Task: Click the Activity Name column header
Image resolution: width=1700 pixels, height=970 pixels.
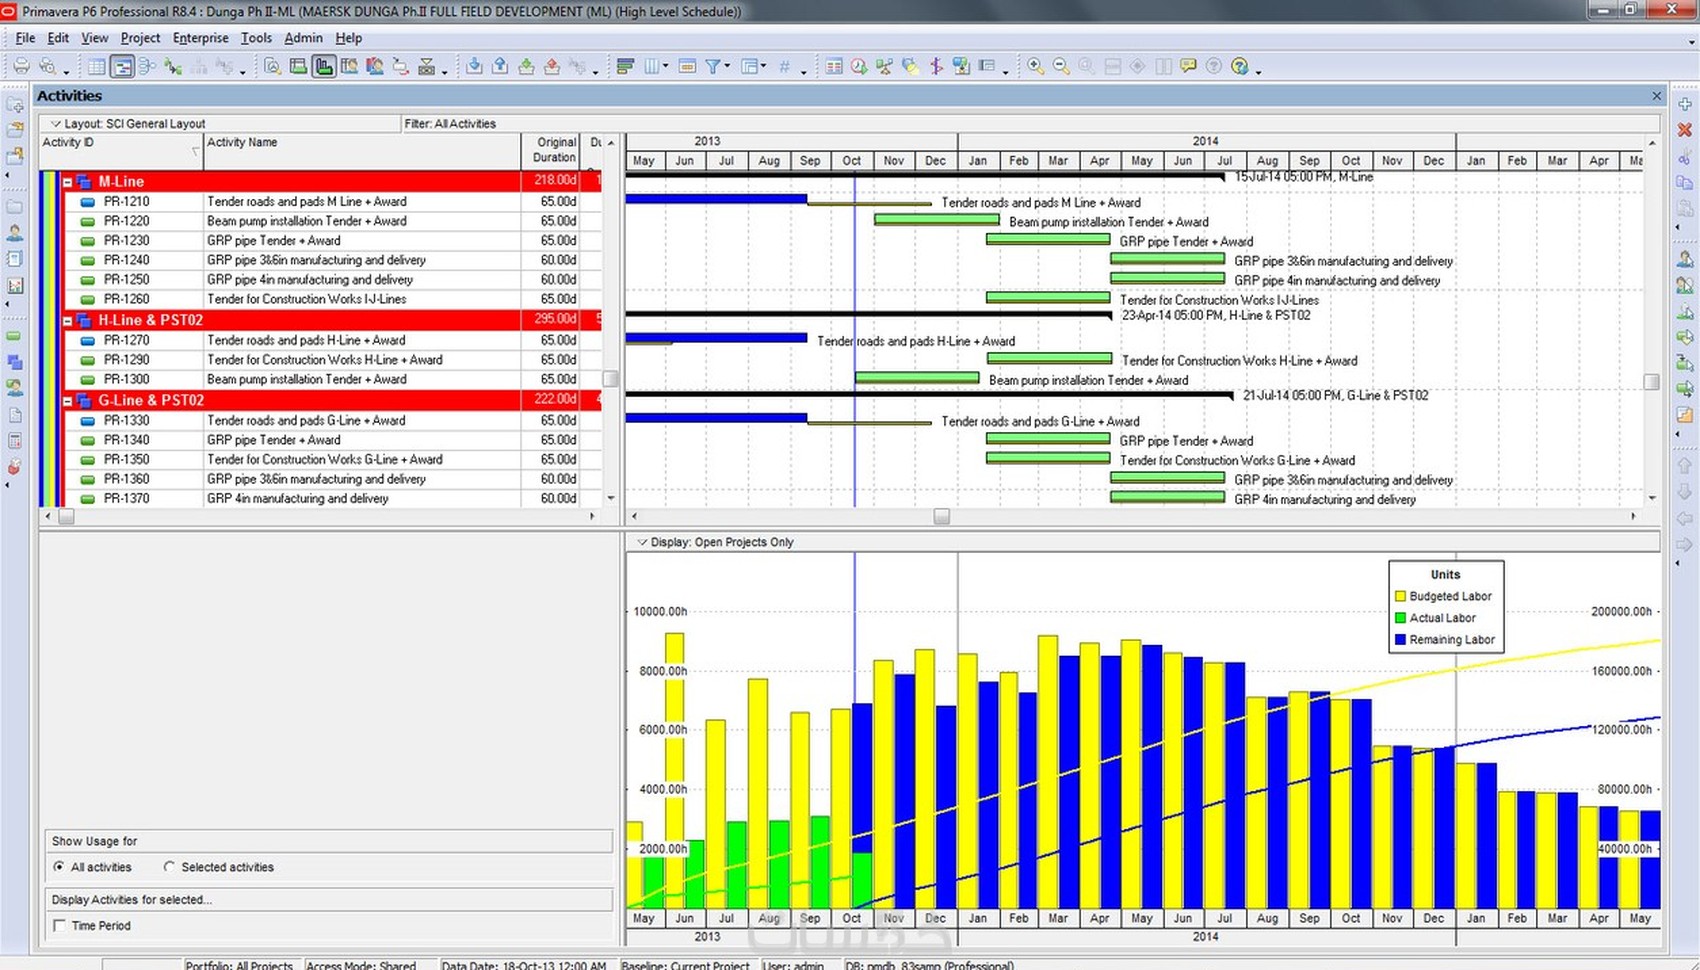Action: tap(363, 151)
